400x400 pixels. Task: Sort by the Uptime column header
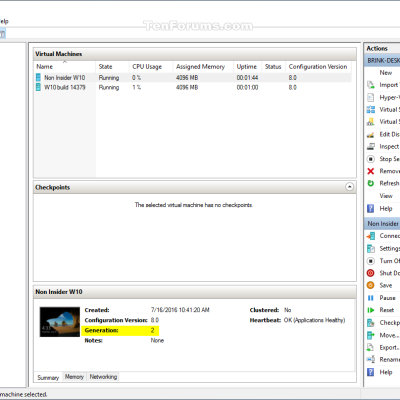[x=248, y=67]
